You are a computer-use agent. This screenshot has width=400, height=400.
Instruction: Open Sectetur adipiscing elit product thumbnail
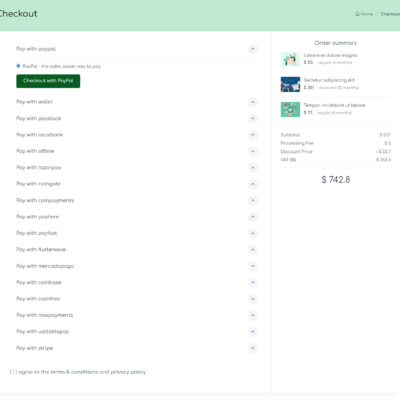point(290,84)
